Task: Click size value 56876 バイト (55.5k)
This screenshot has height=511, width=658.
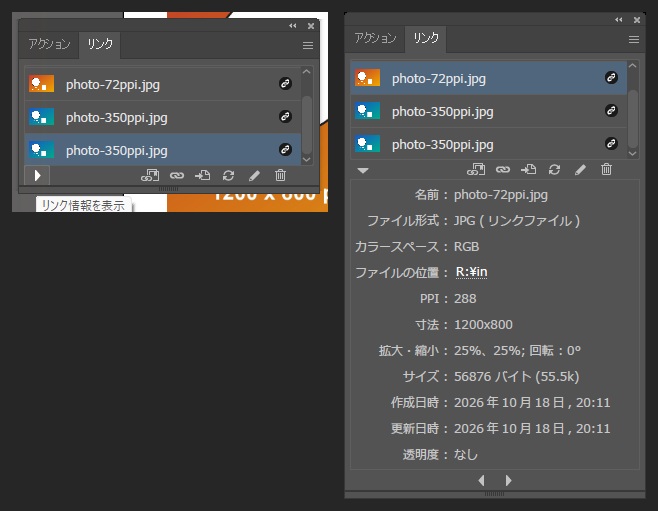Action: 517,377
